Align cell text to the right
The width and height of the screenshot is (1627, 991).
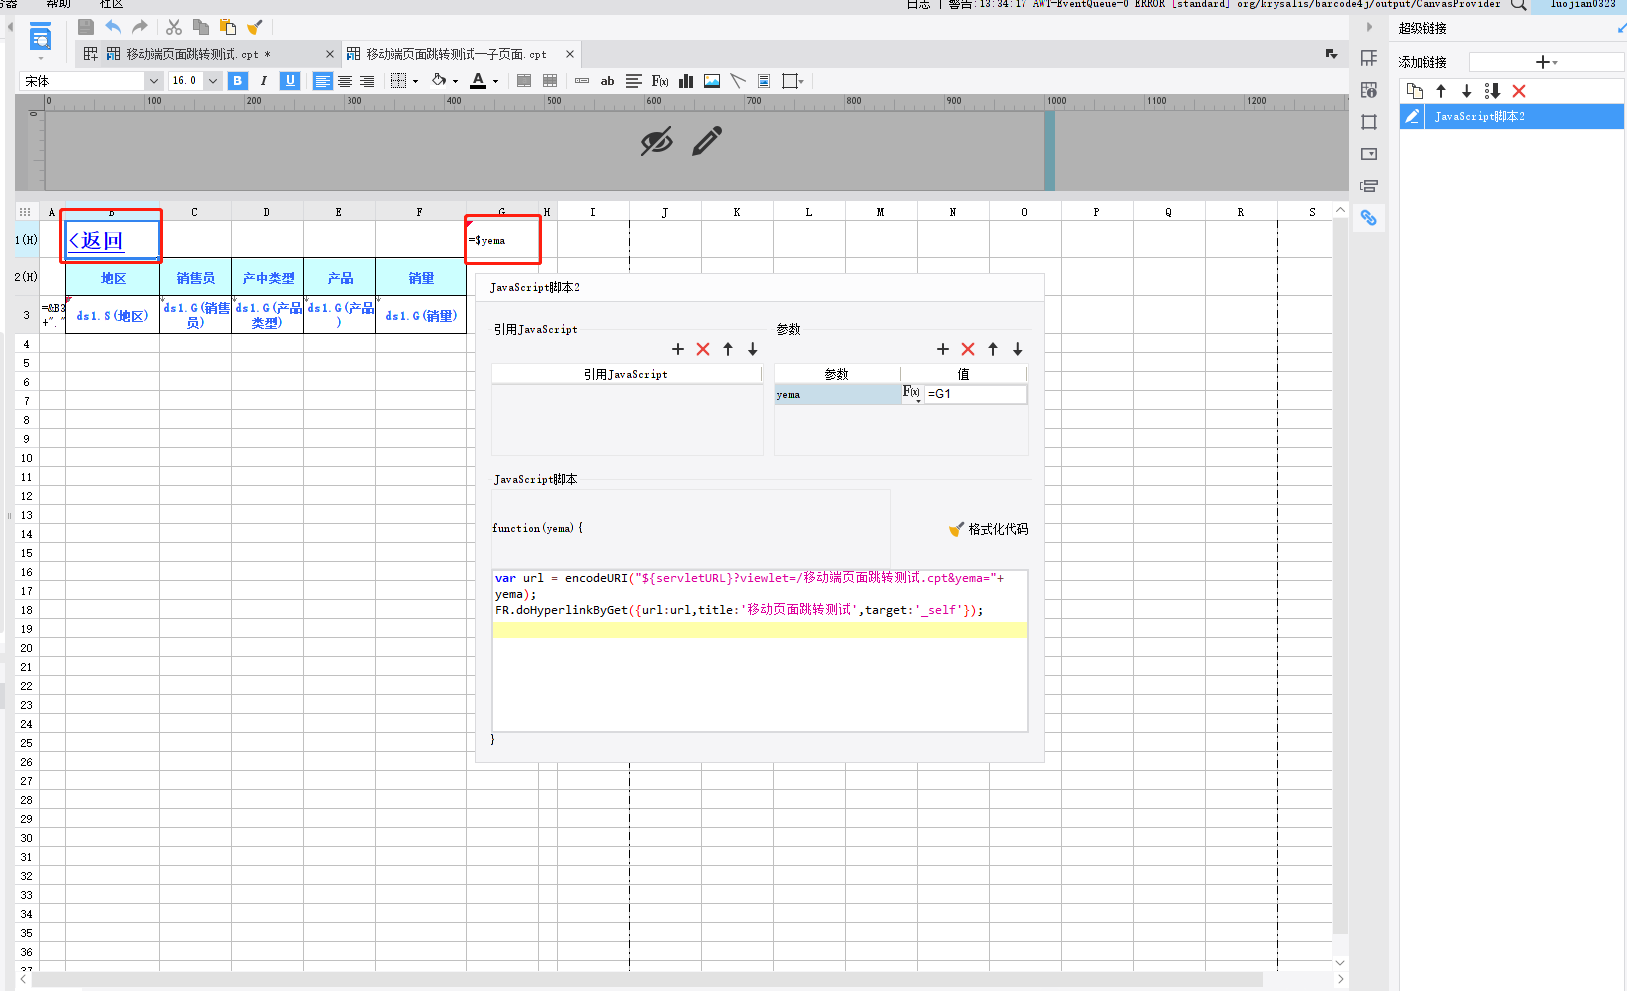(367, 81)
